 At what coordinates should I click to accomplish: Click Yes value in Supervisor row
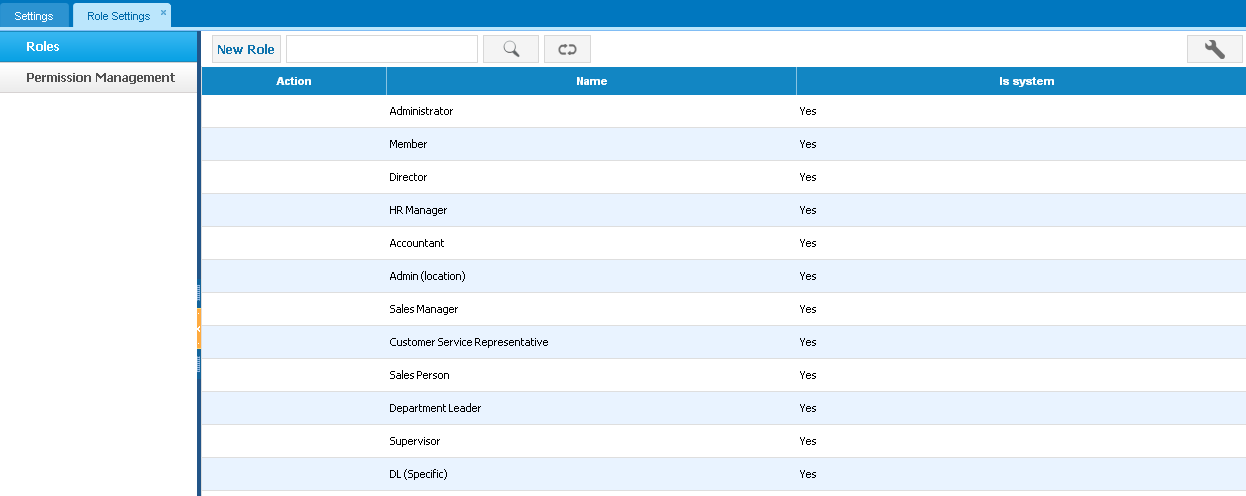pos(808,441)
